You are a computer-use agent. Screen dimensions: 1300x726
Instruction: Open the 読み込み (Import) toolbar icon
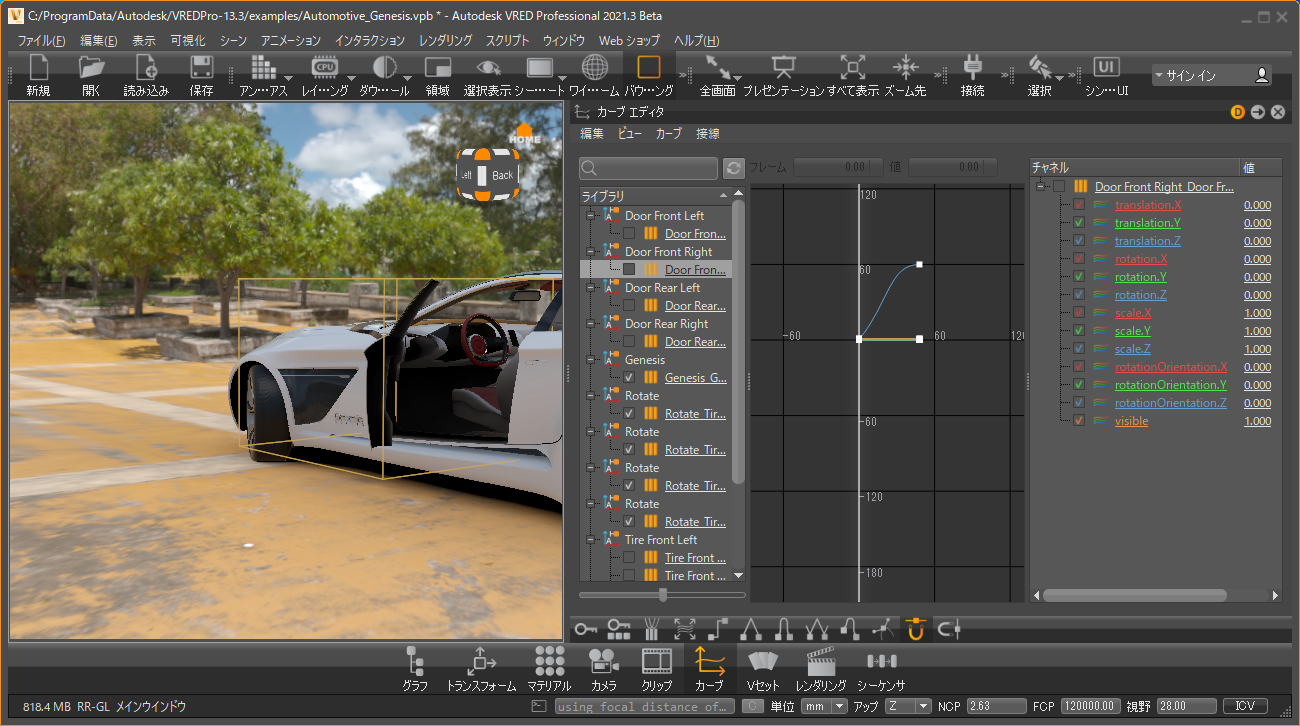pos(146,68)
